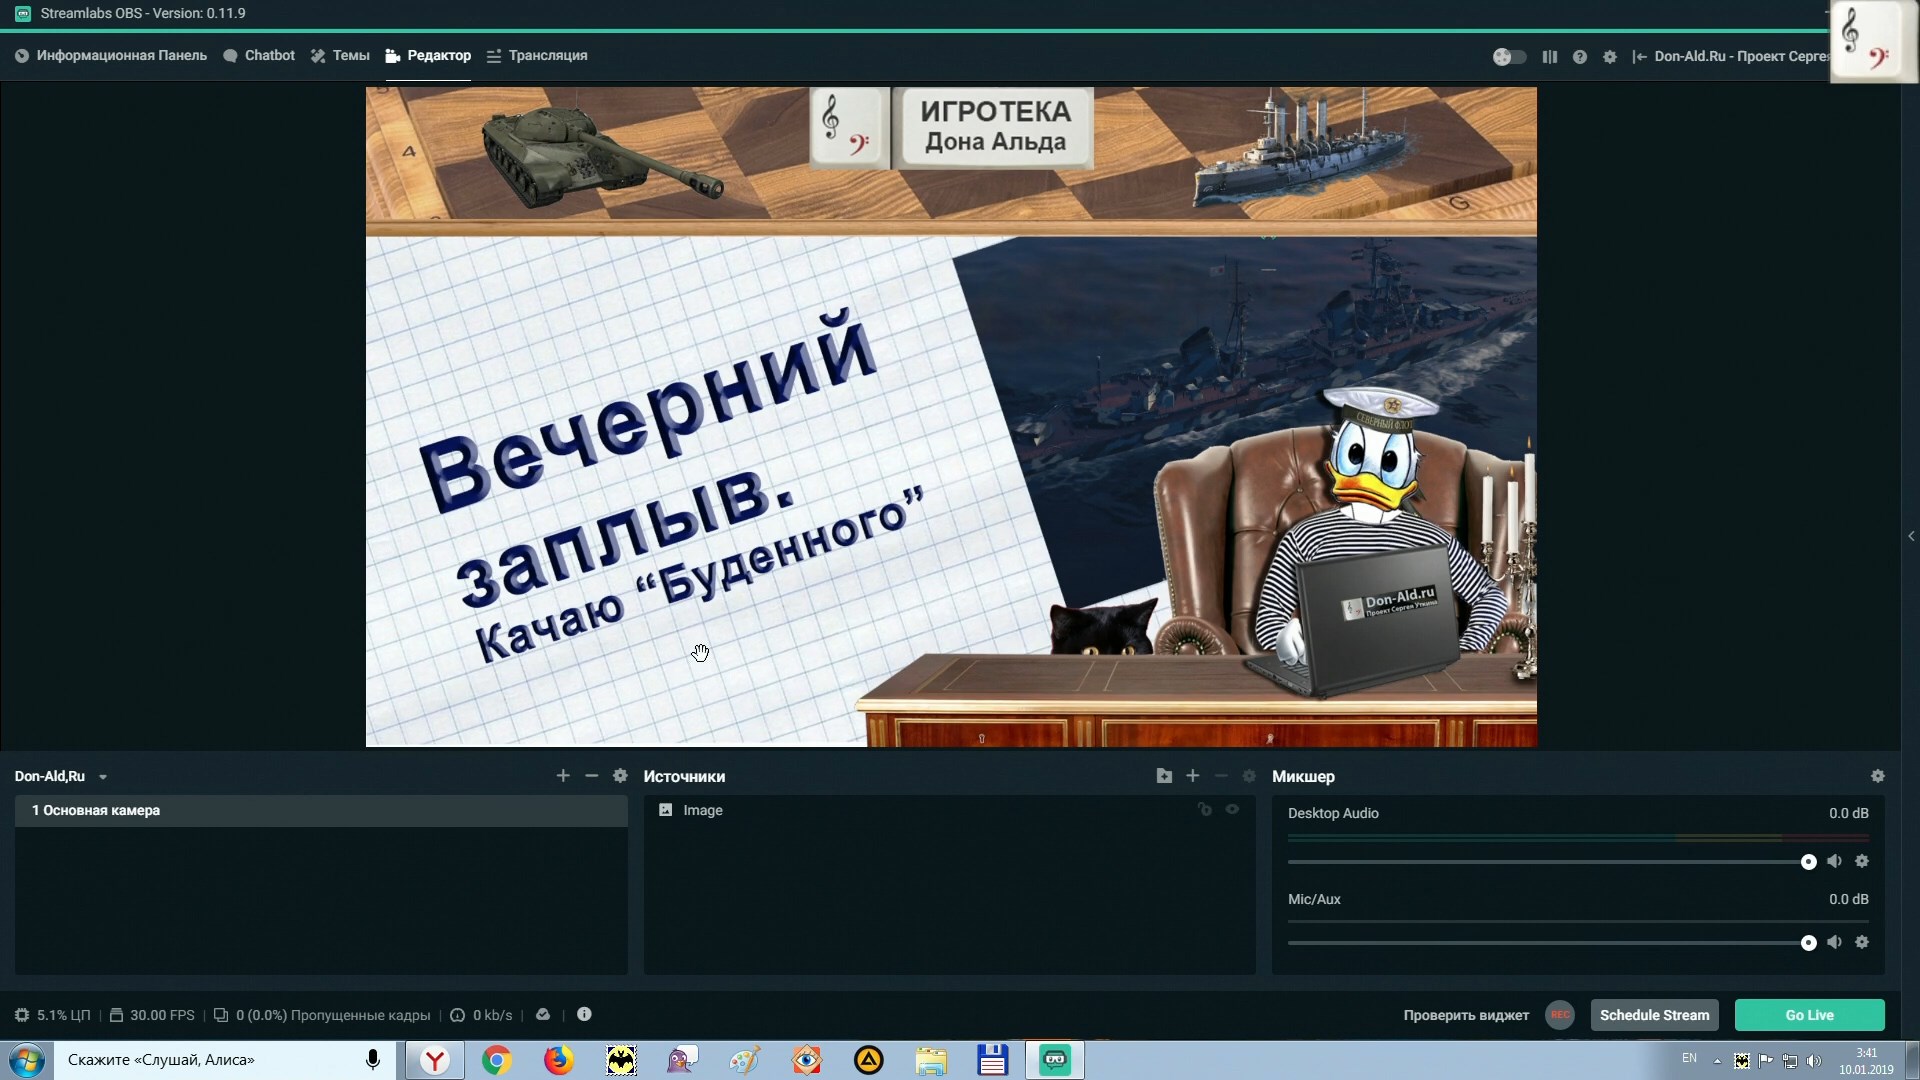Image resolution: width=1920 pixels, height=1080 pixels.
Task: Open Windows Explorer folder taskbar icon
Action: tap(931, 1060)
